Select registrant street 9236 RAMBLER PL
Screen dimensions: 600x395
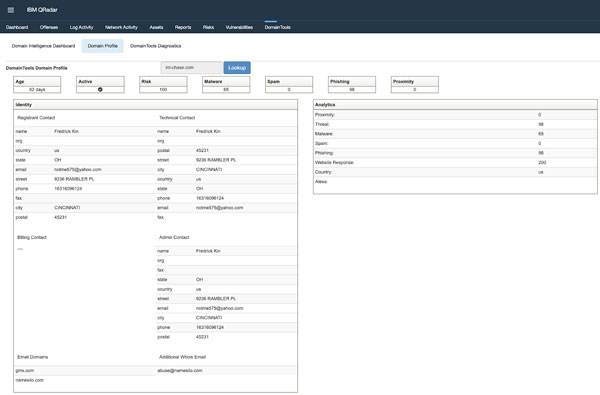(74, 179)
